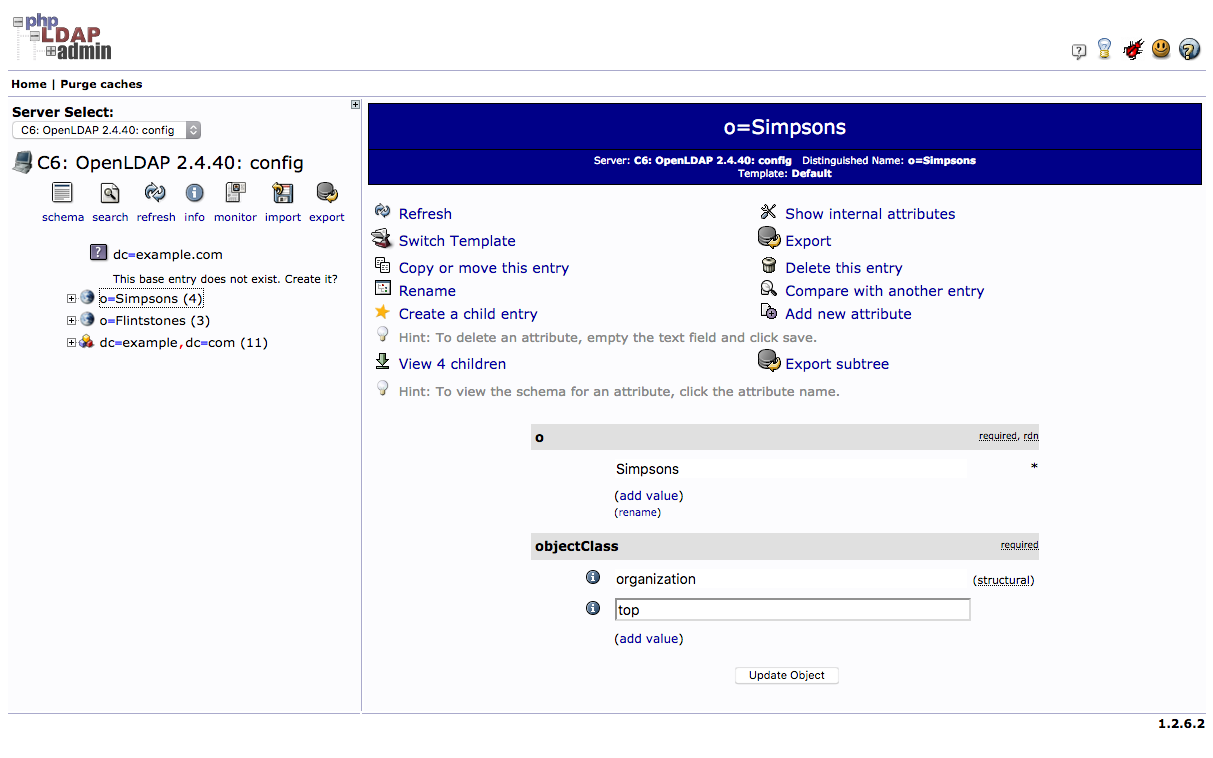Click the objectClass 'top' text field
1213x758 pixels.
(792, 610)
